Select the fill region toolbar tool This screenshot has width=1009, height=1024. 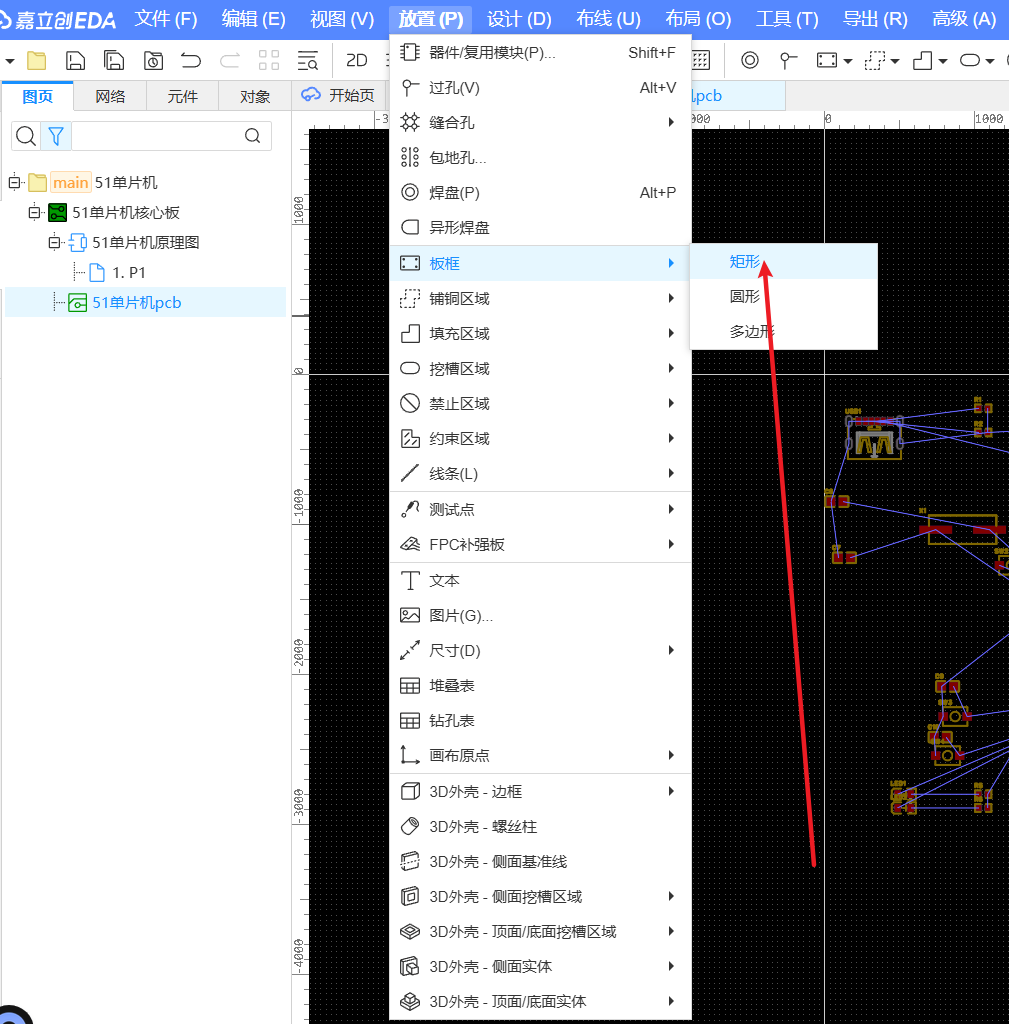(922, 61)
